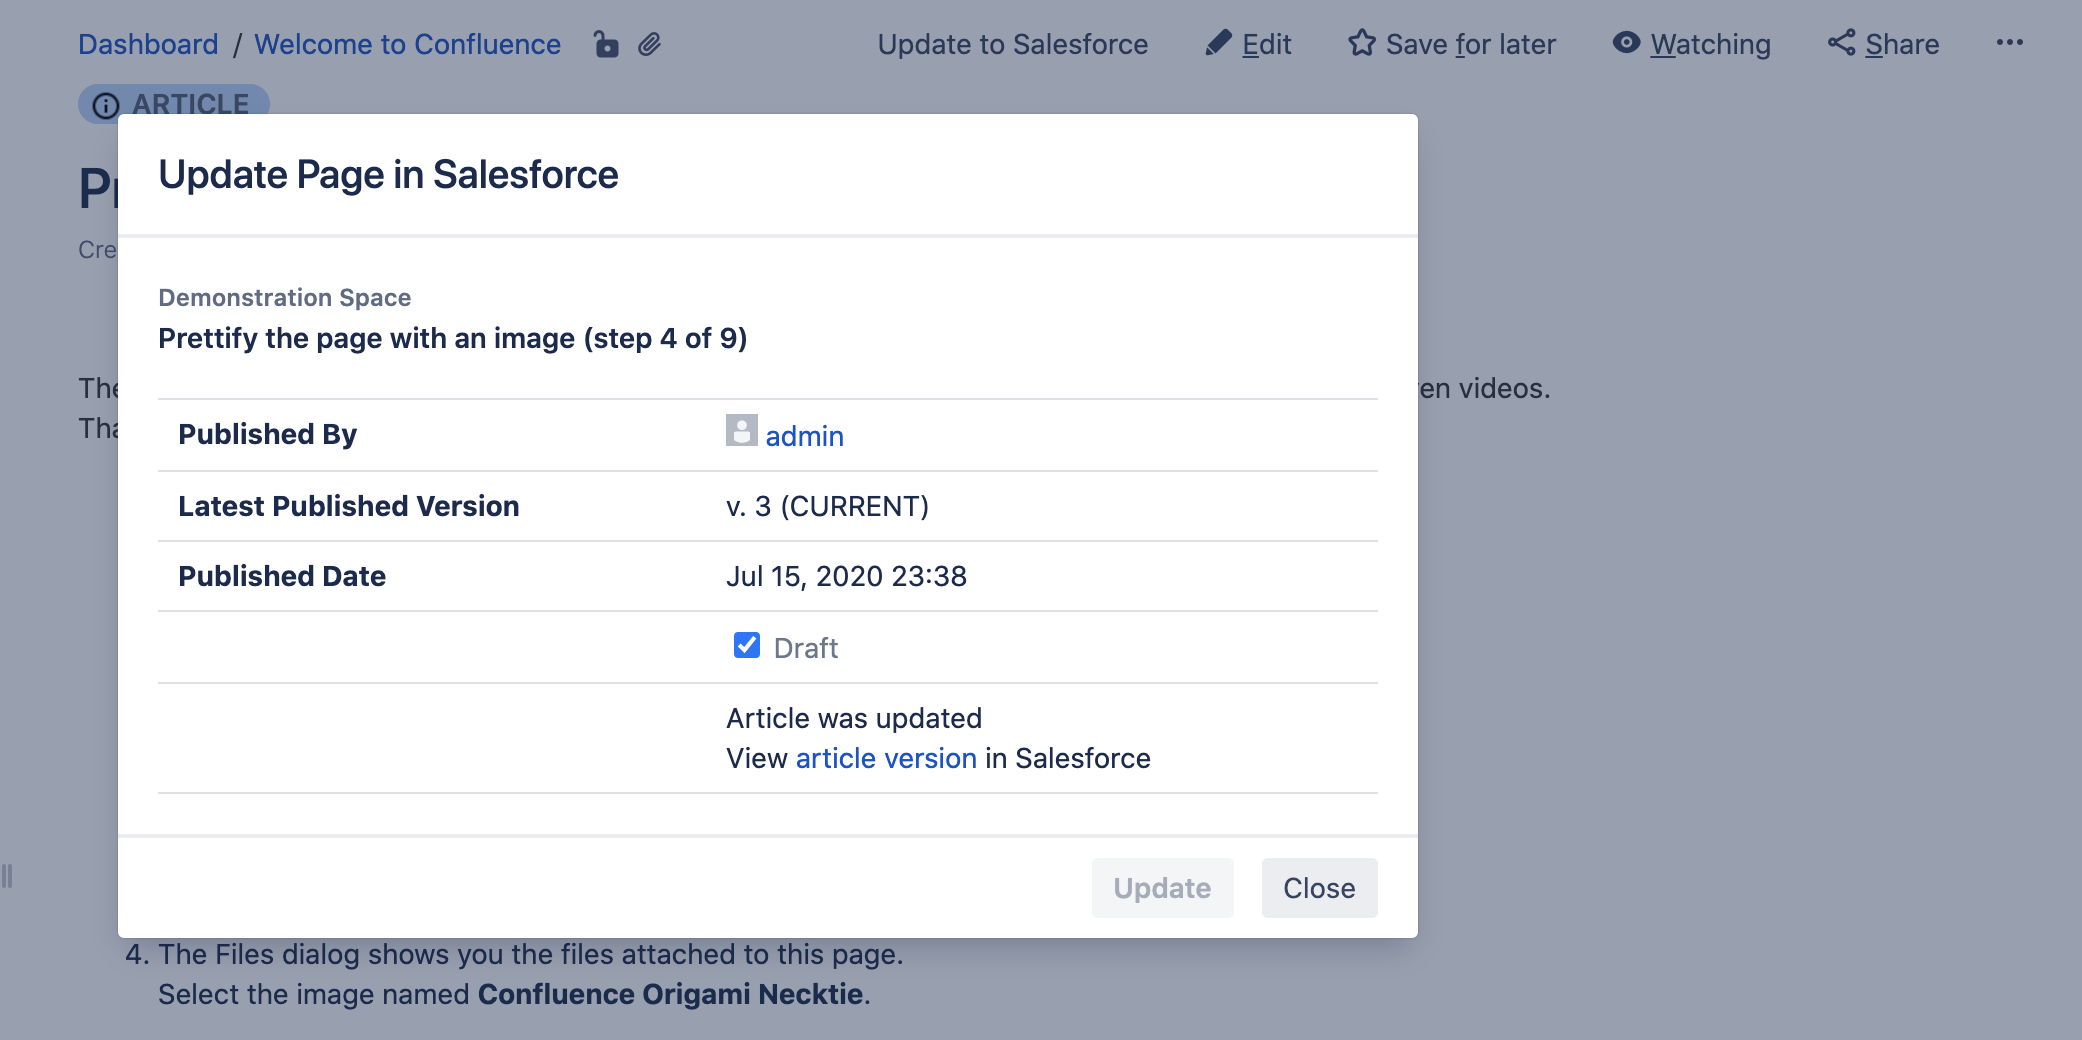Open the article version link

pyautogui.click(x=886, y=759)
